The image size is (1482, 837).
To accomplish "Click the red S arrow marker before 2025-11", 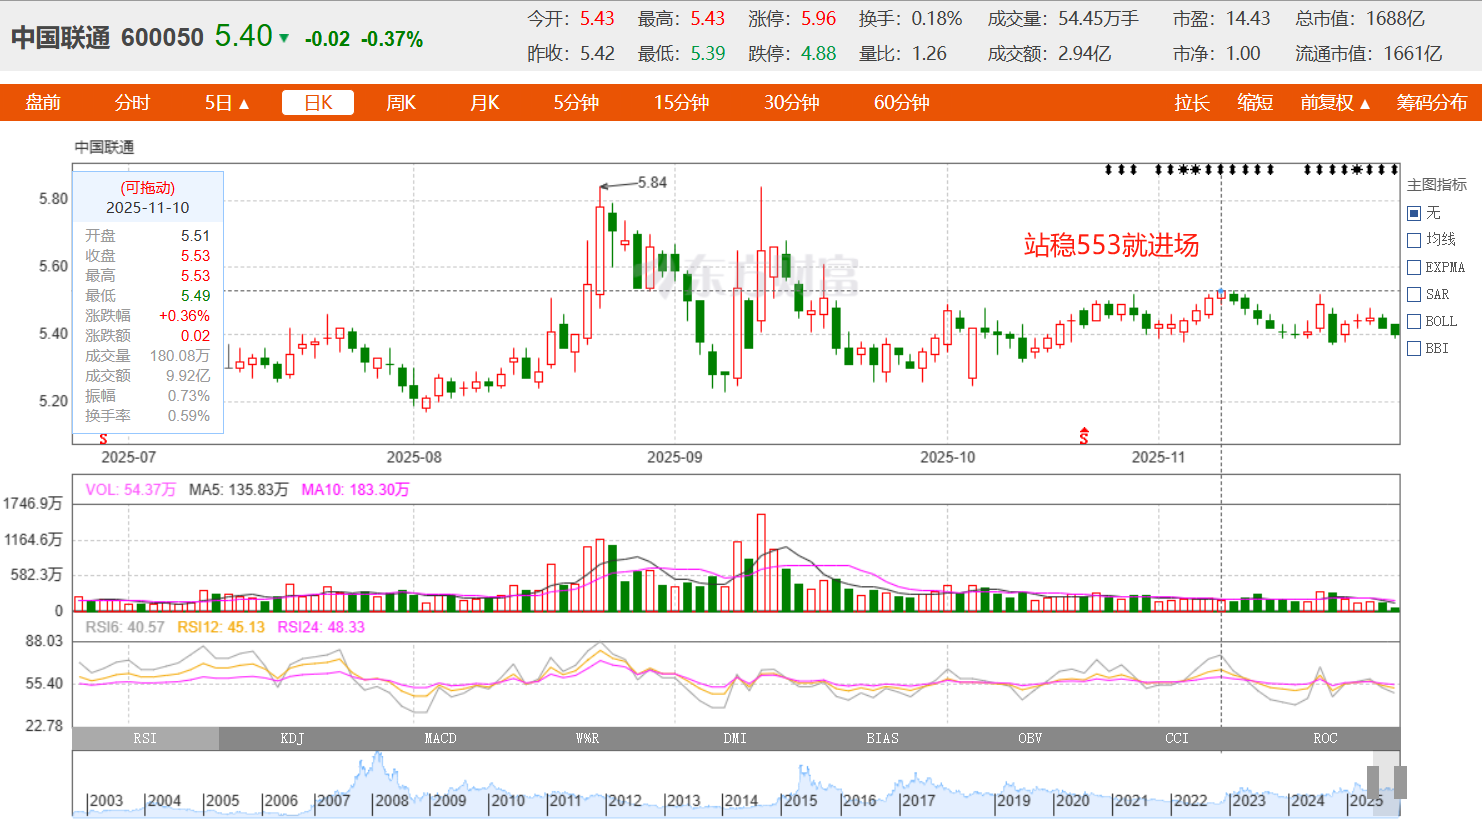I will (1083, 435).
